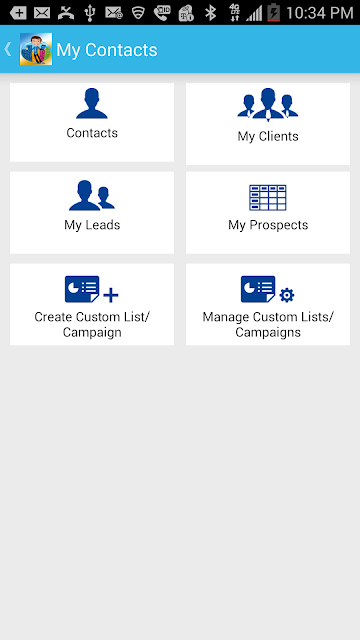
Task: Tap Manage Custom Lists/Campaigns text
Action: tap(268, 324)
